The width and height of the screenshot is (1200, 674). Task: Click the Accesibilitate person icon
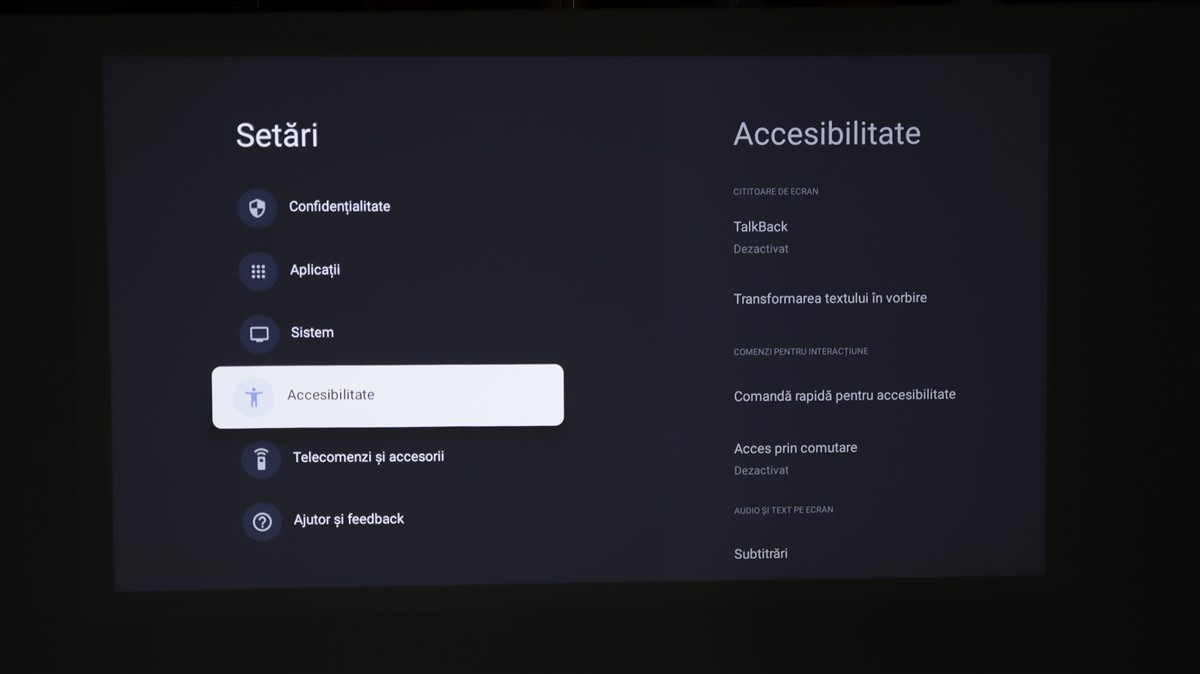pos(254,397)
